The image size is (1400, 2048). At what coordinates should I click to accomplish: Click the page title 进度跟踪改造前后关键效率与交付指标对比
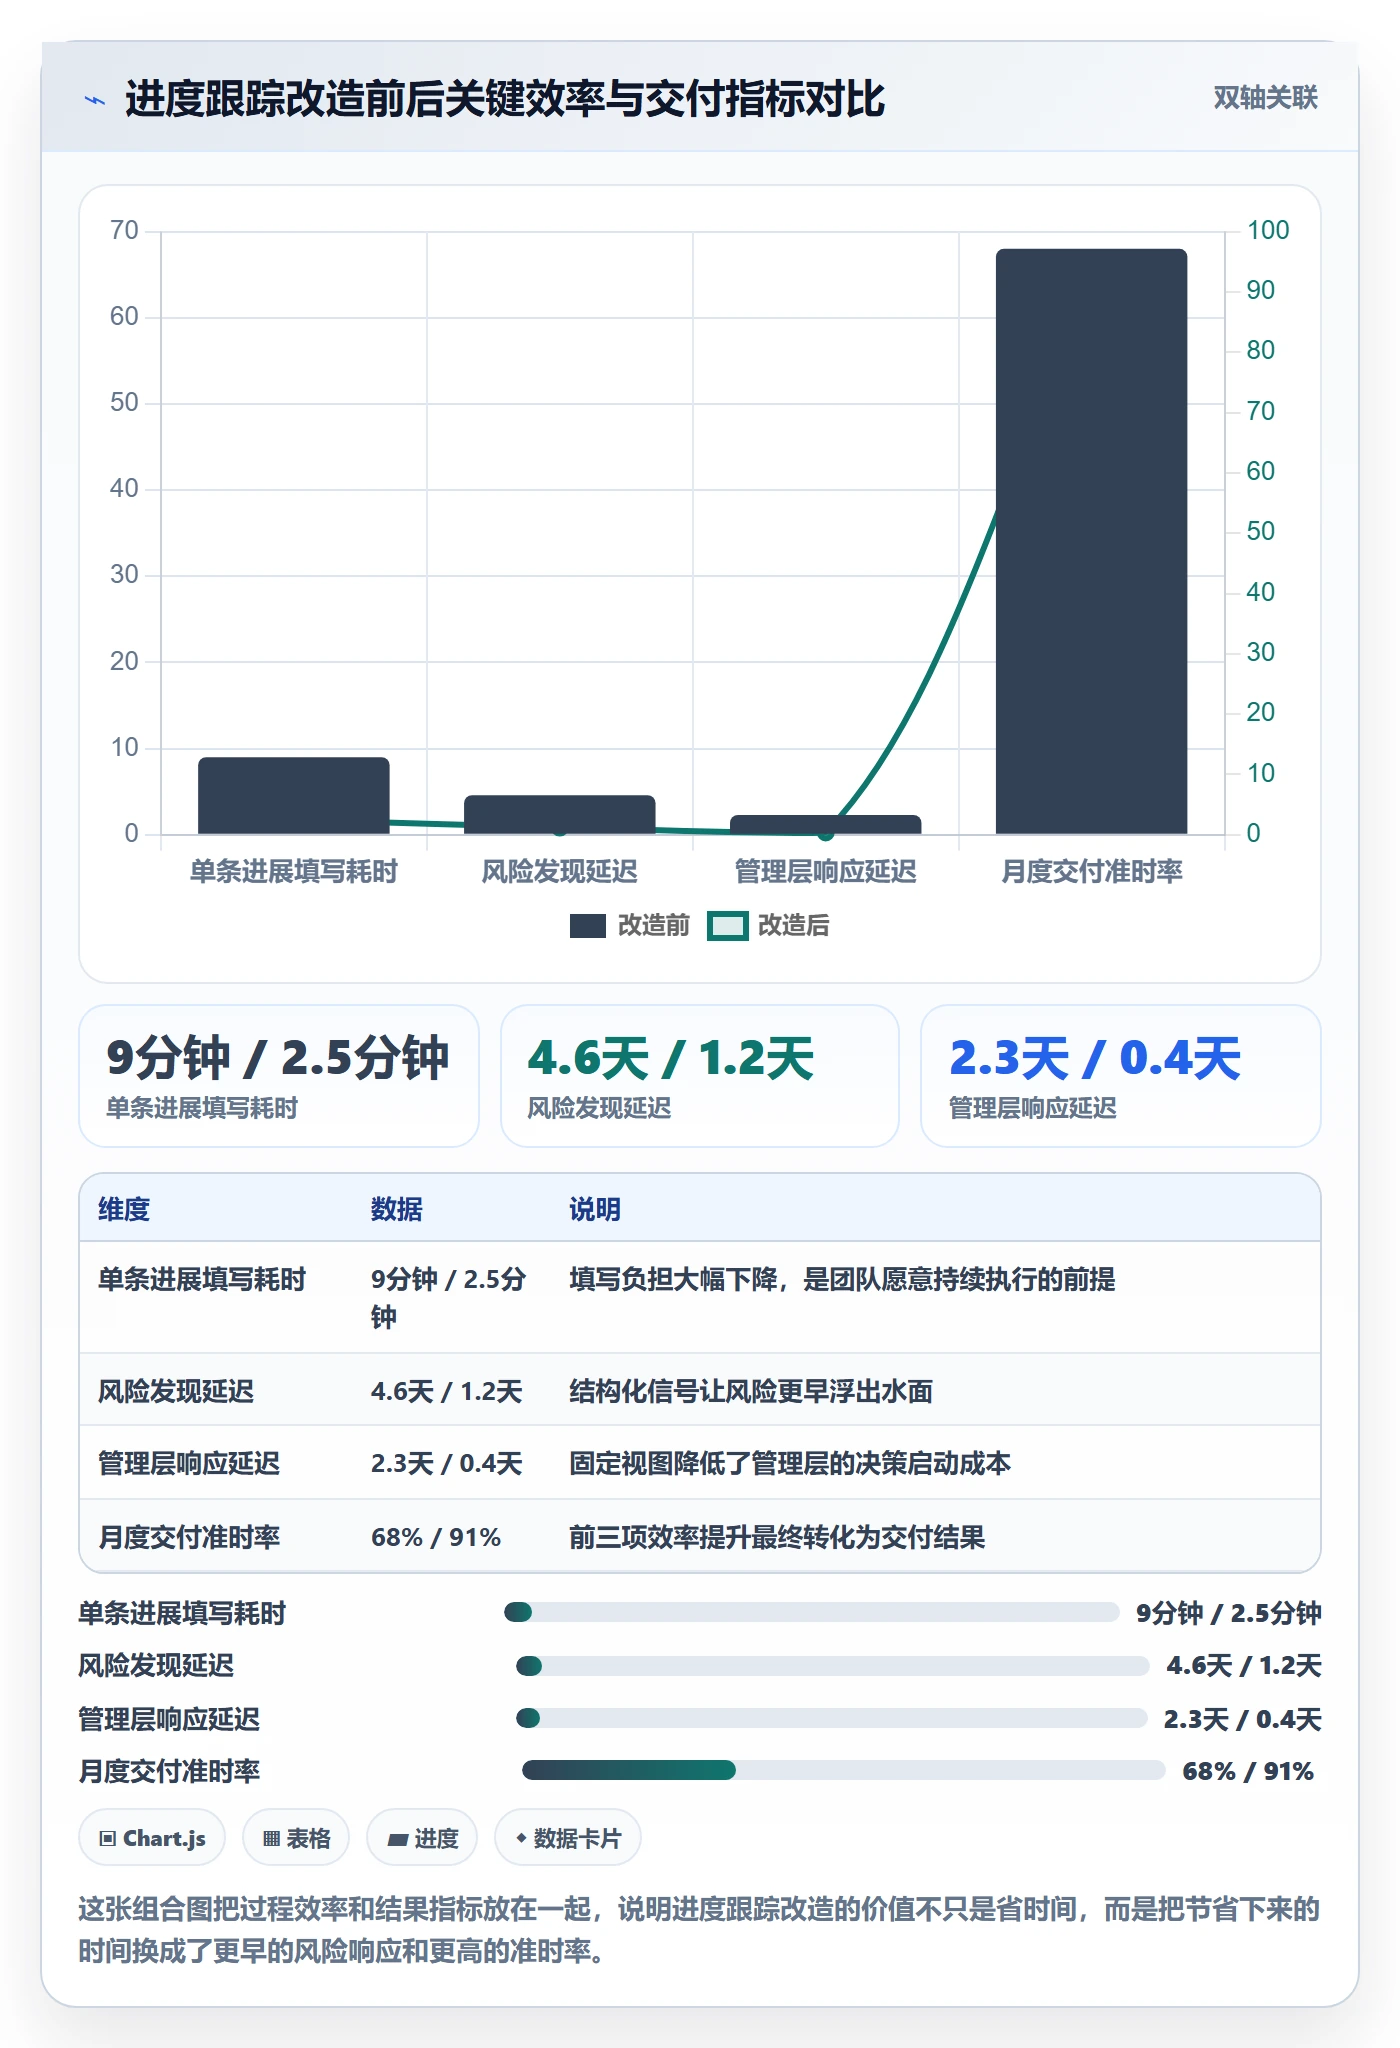coord(505,99)
